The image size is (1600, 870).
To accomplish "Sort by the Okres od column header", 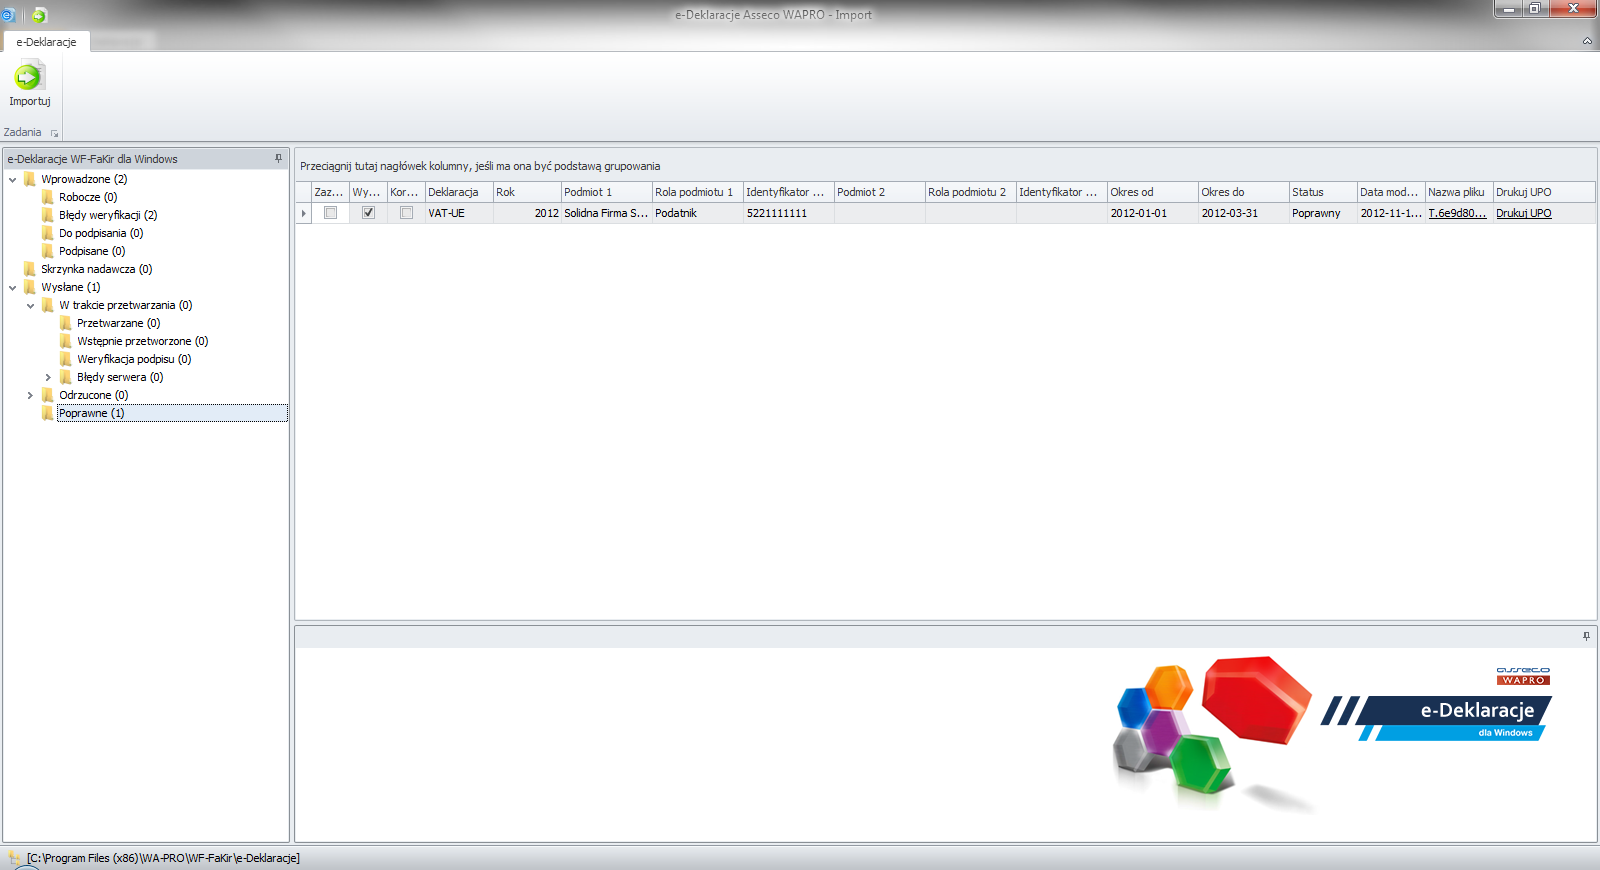I will coord(1152,192).
